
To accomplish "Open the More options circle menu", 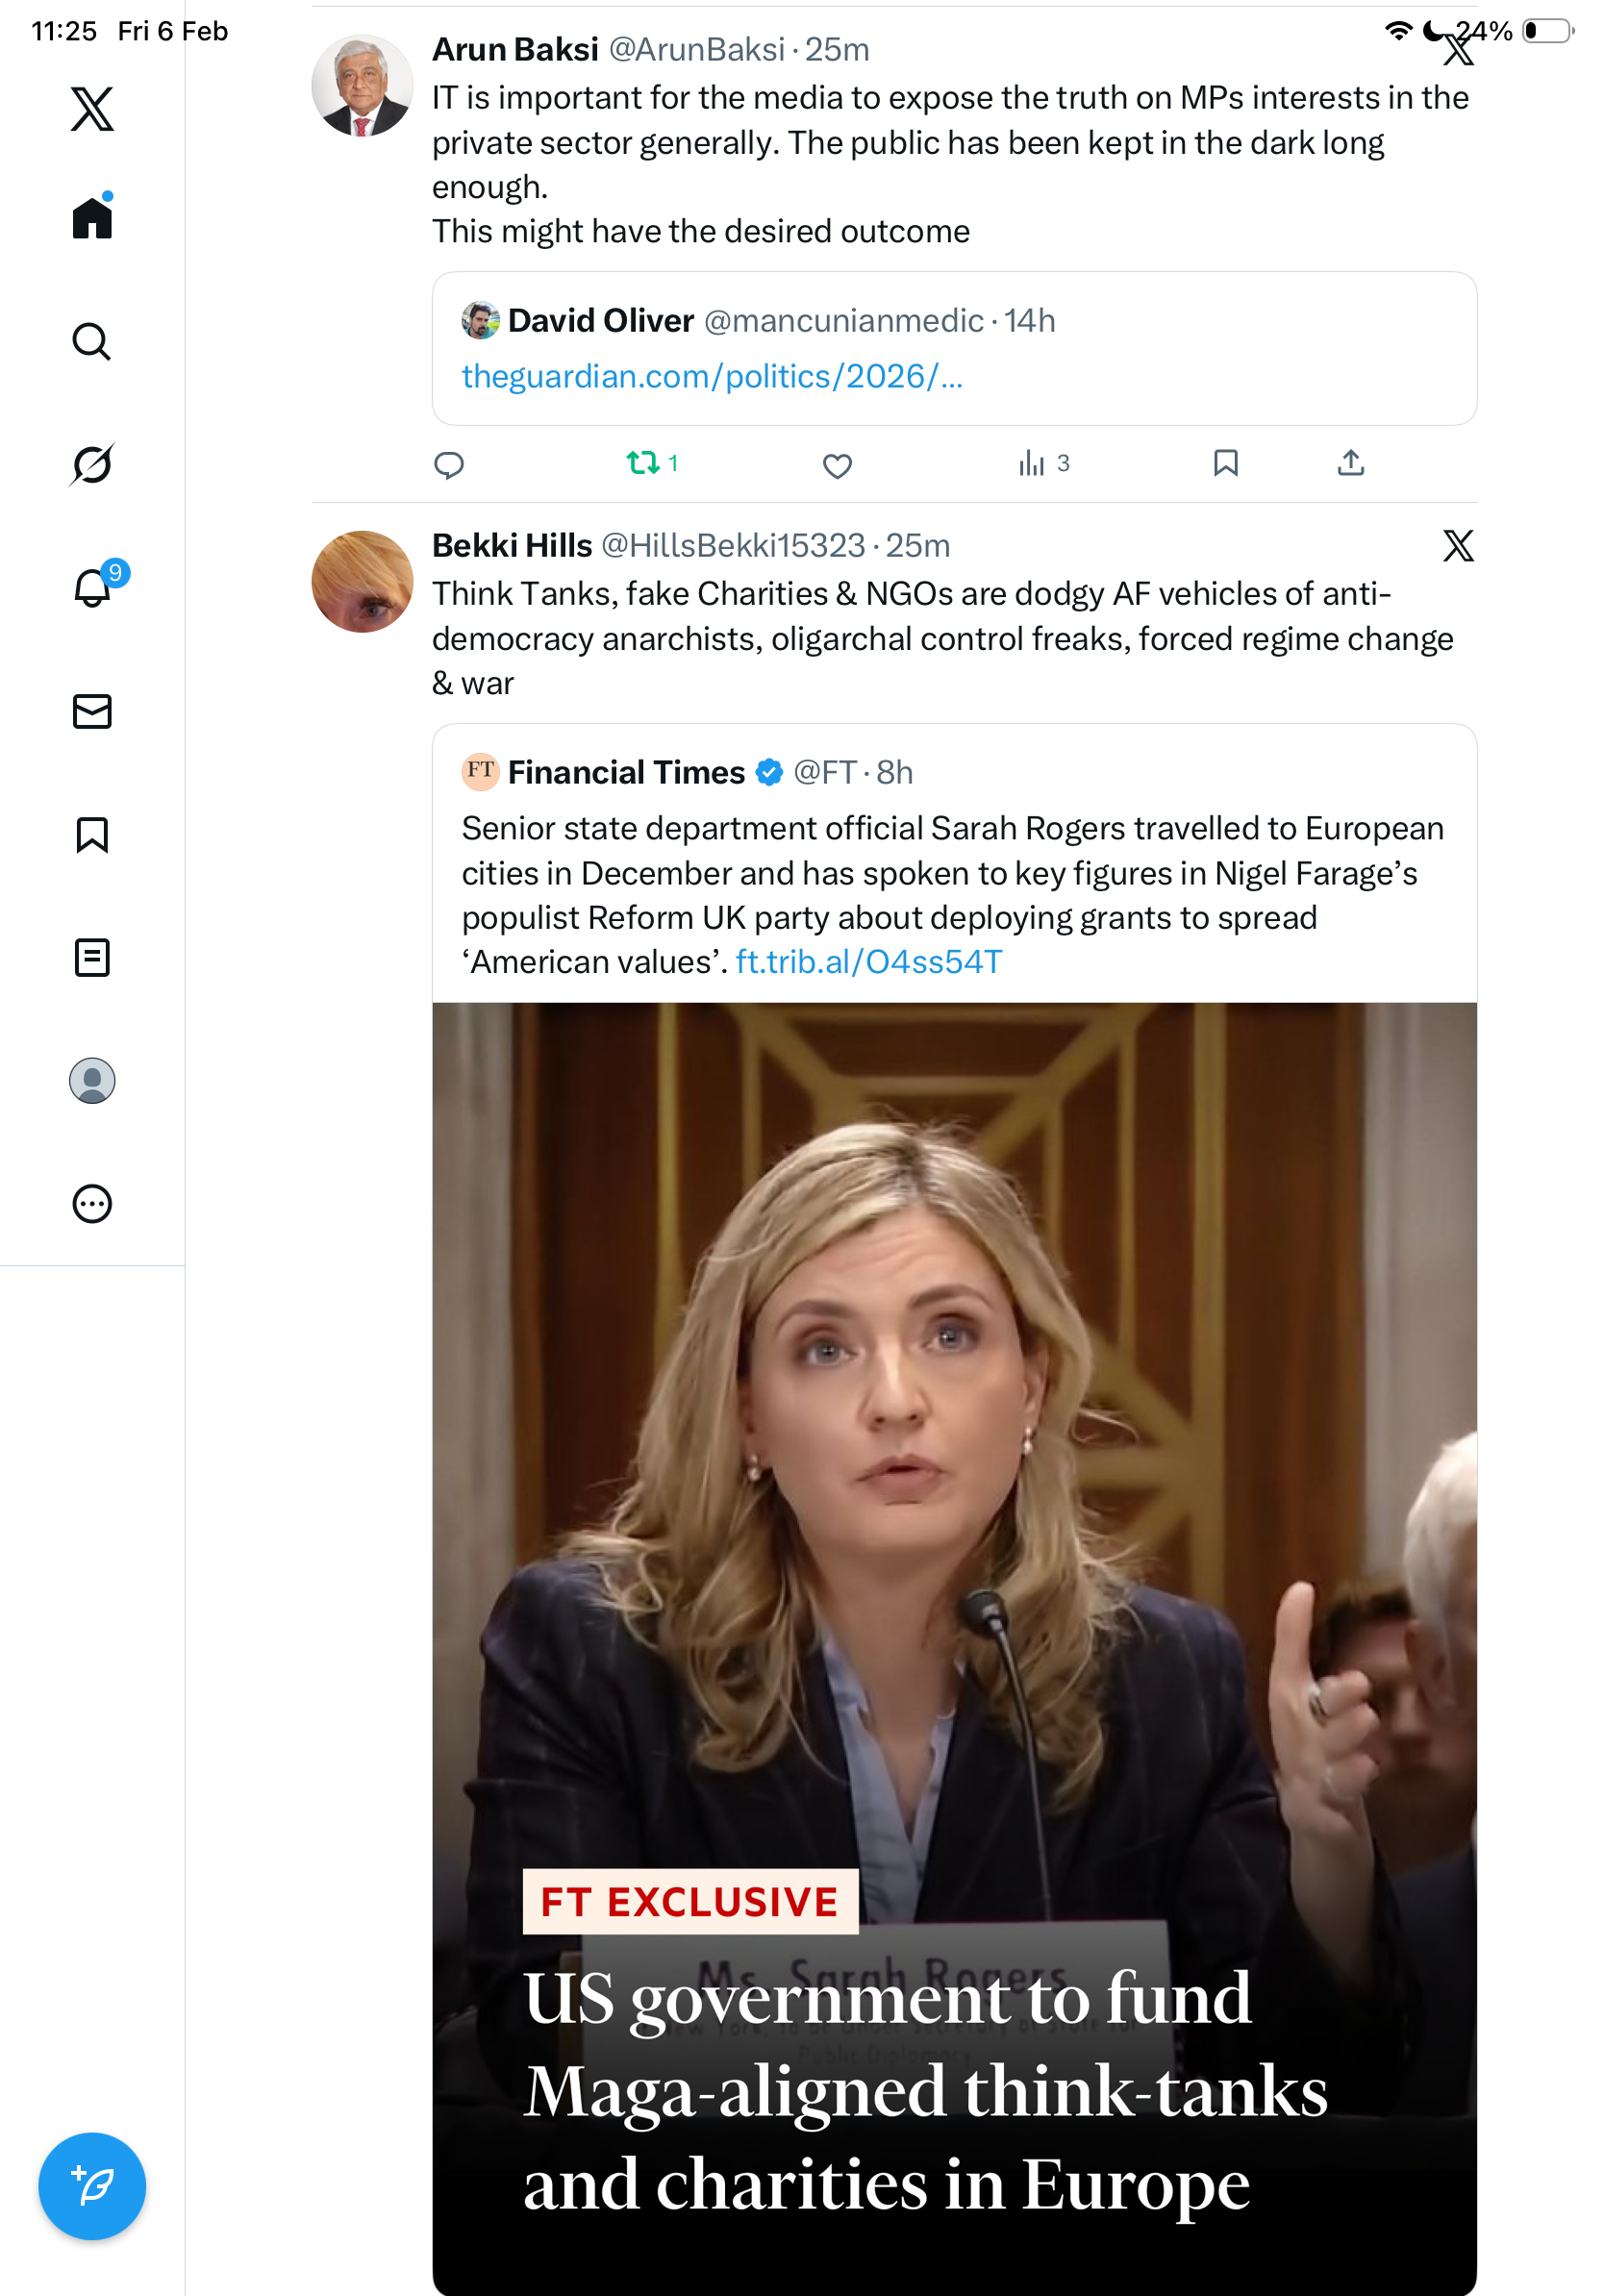I will [x=92, y=1203].
